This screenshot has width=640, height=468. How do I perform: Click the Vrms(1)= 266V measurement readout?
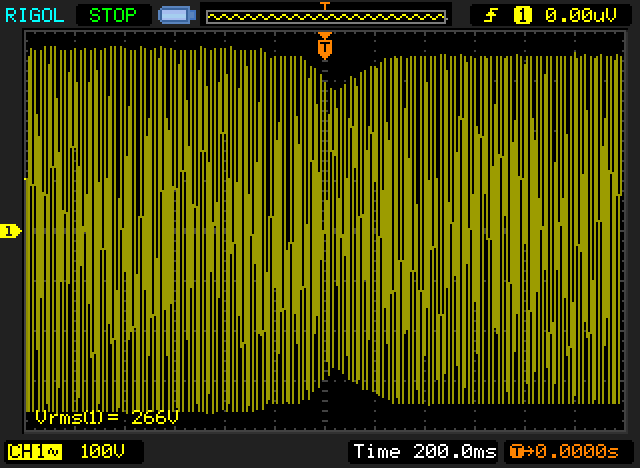pos(107,417)
